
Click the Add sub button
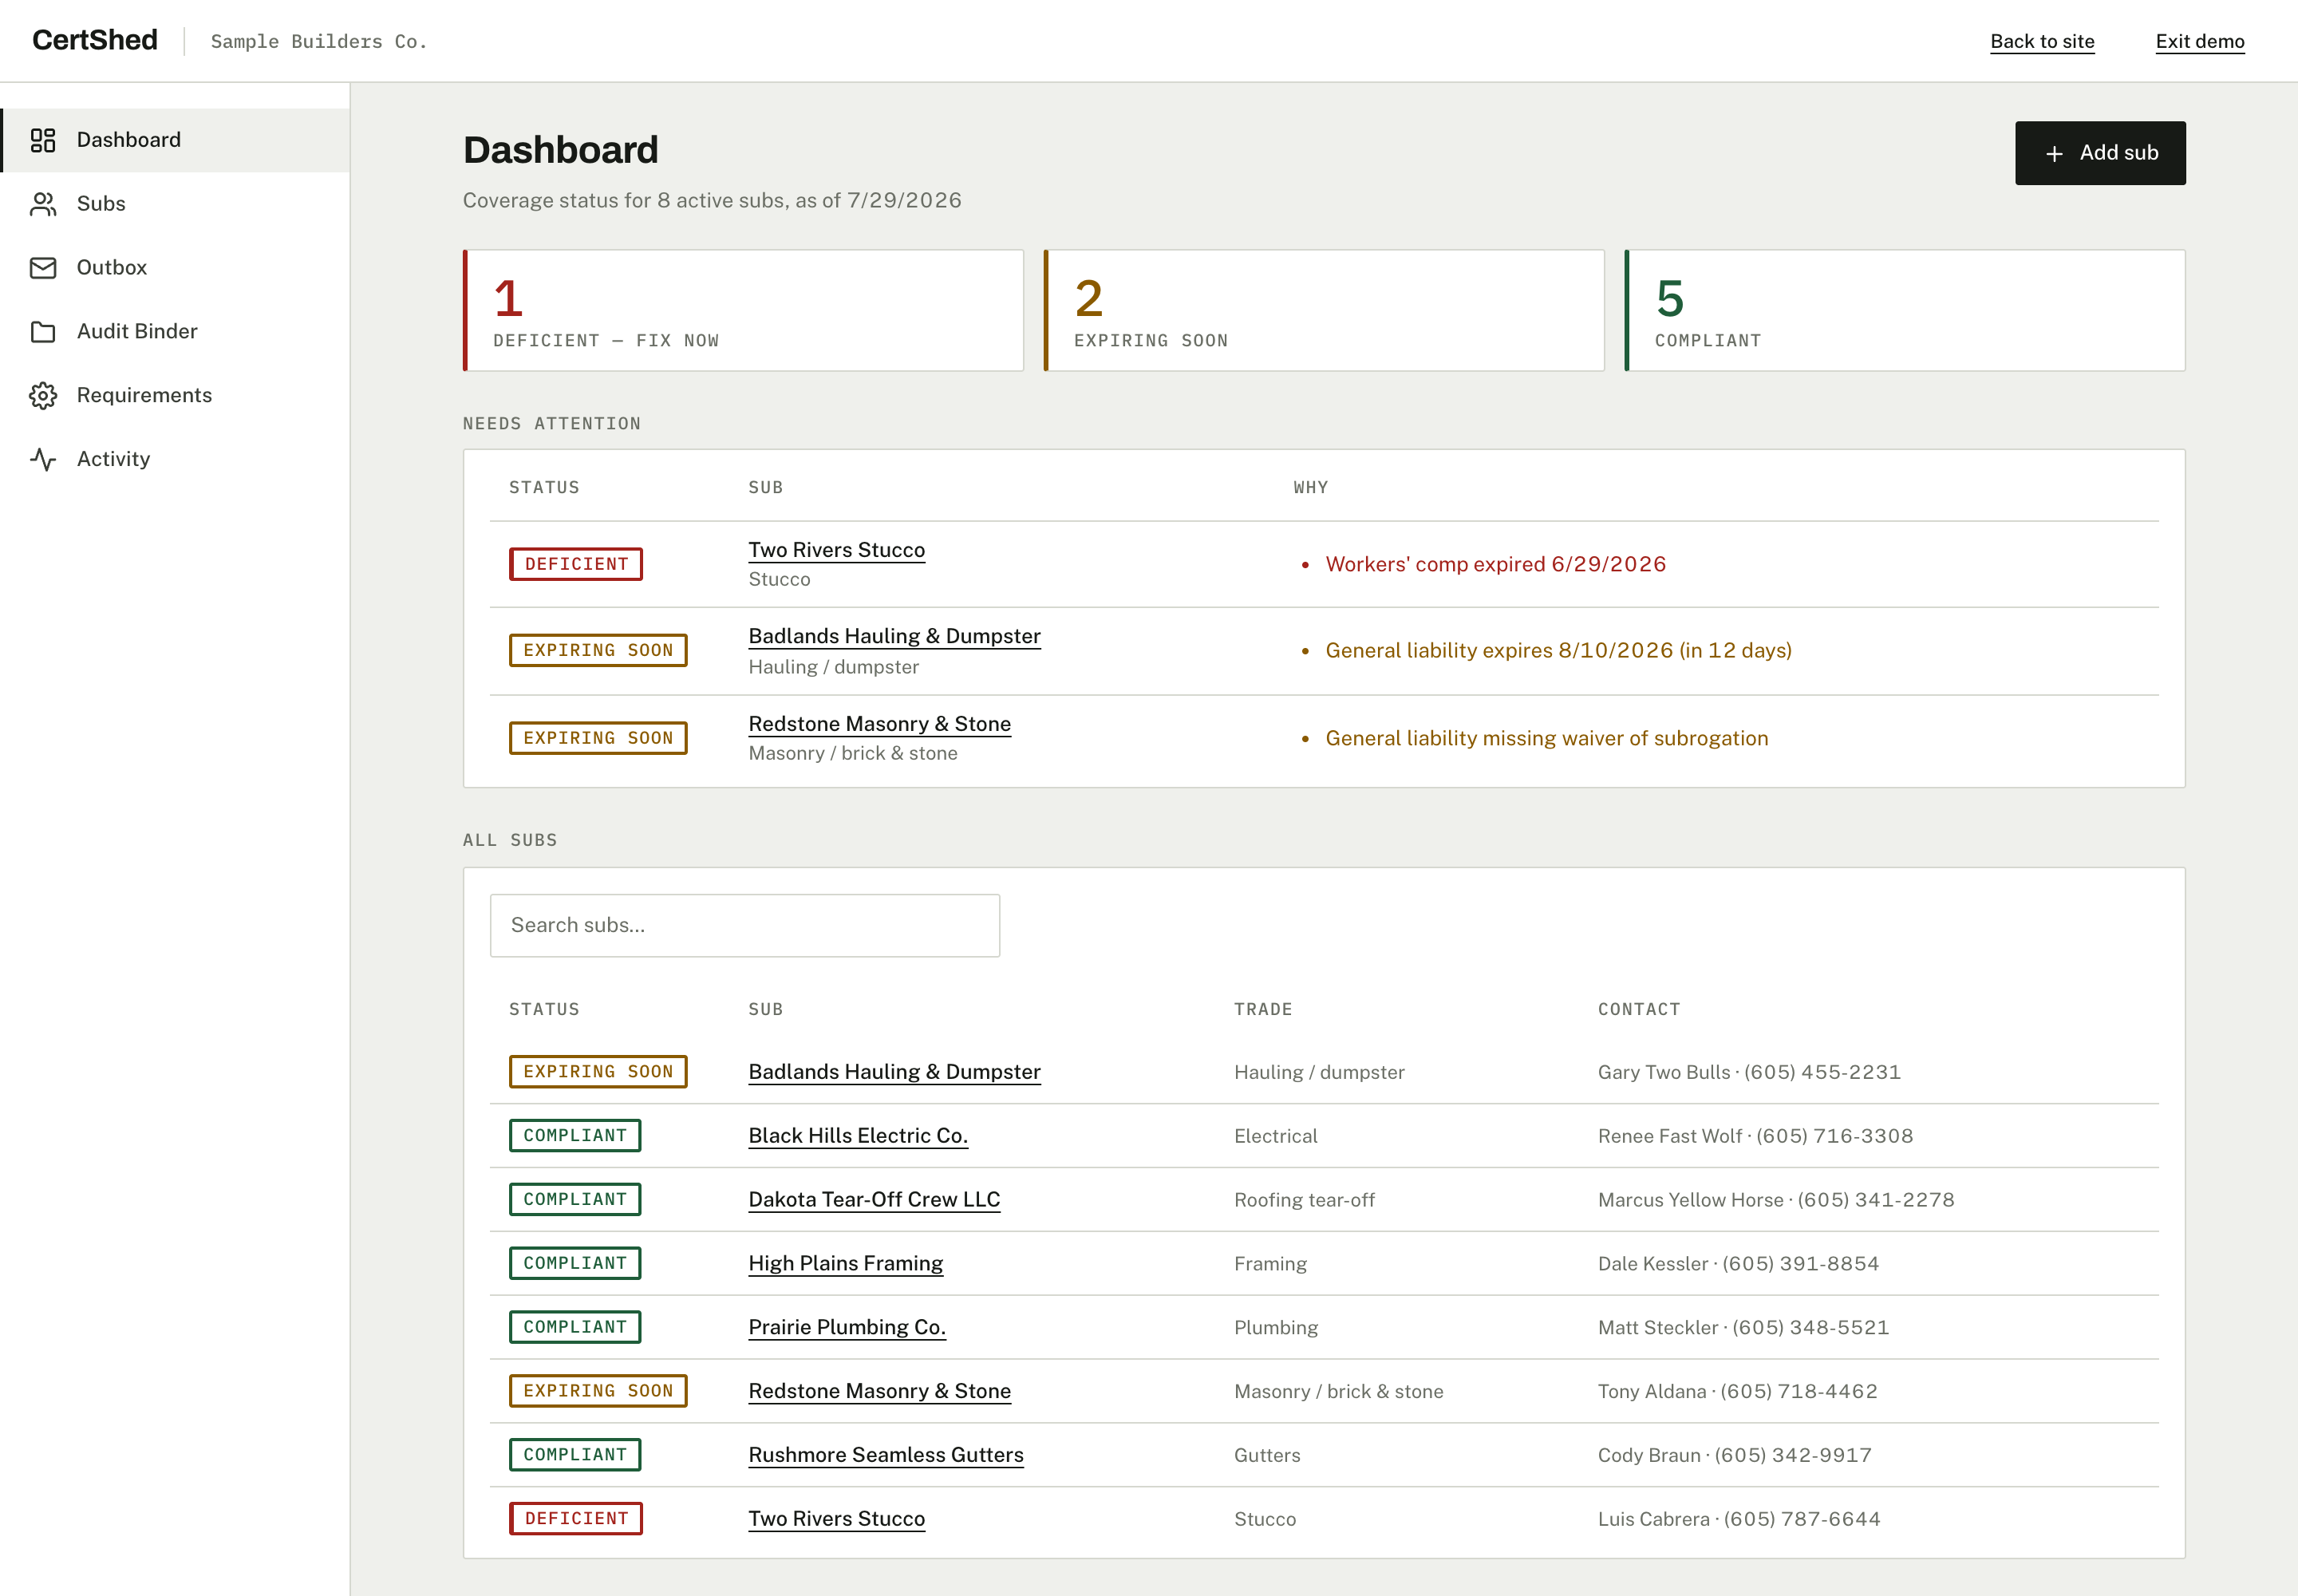tap(2100, 153)
